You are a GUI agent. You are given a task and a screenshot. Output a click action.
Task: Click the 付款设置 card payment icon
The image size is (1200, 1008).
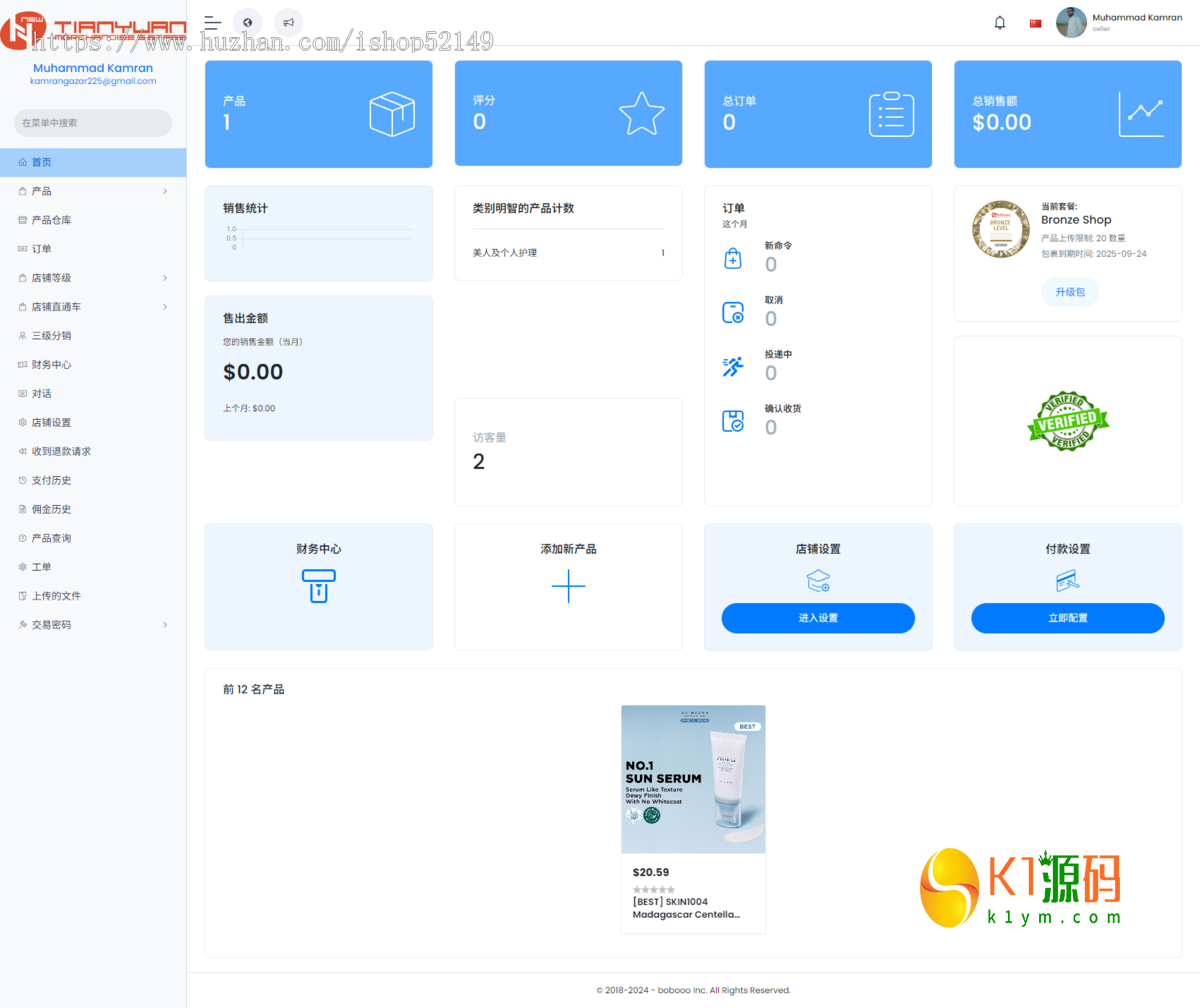pyautogui.click(x=1068, y=581)
